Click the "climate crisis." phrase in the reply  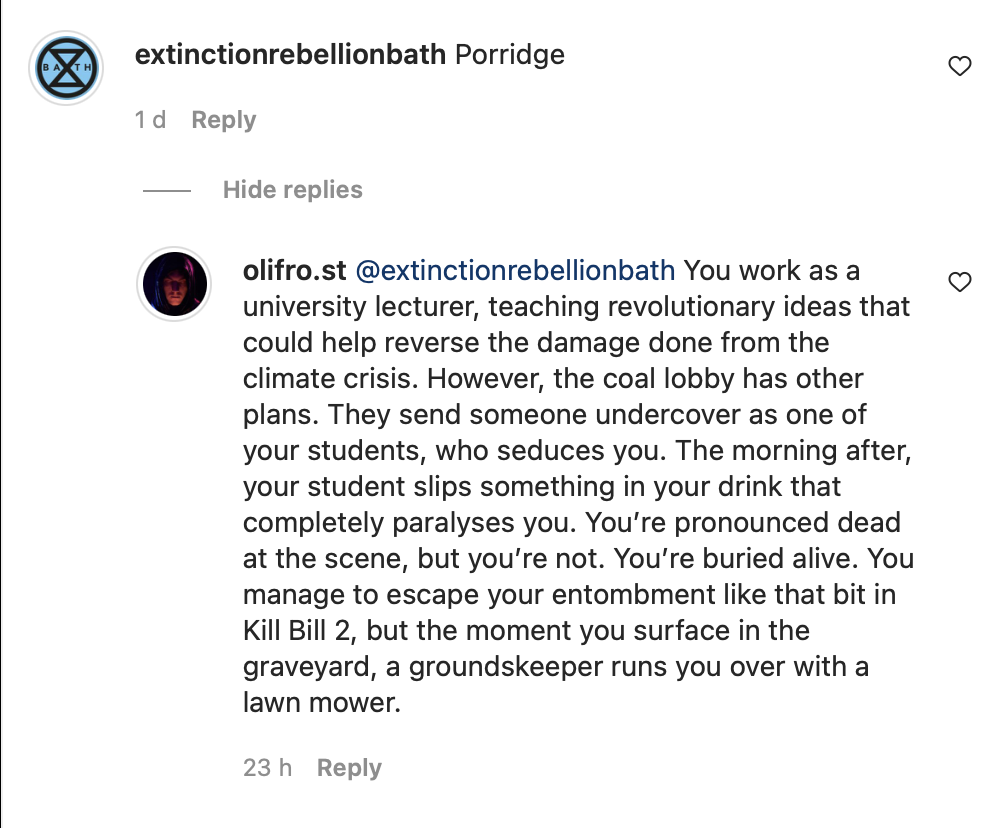click(315, 379)
